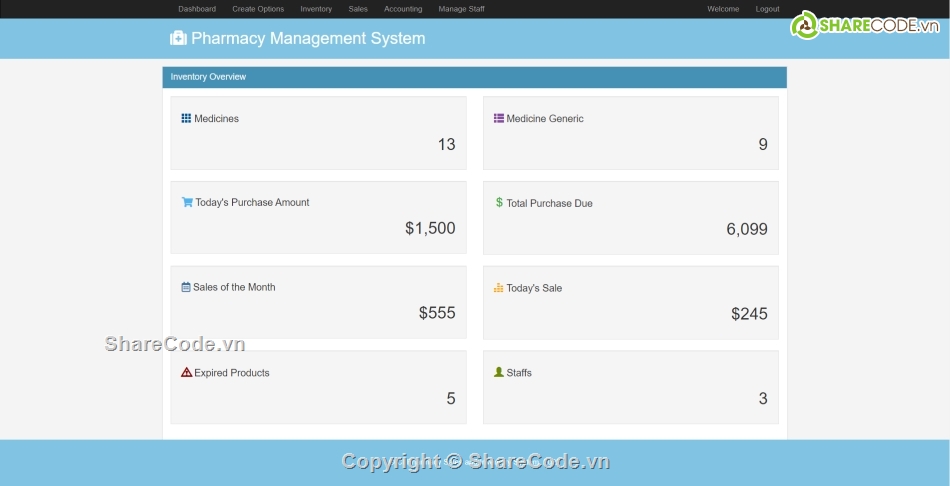This screenshot has width=950, height=486.
Task: Click the red warning Expired Products icon
Action: (x=186, y=372)
